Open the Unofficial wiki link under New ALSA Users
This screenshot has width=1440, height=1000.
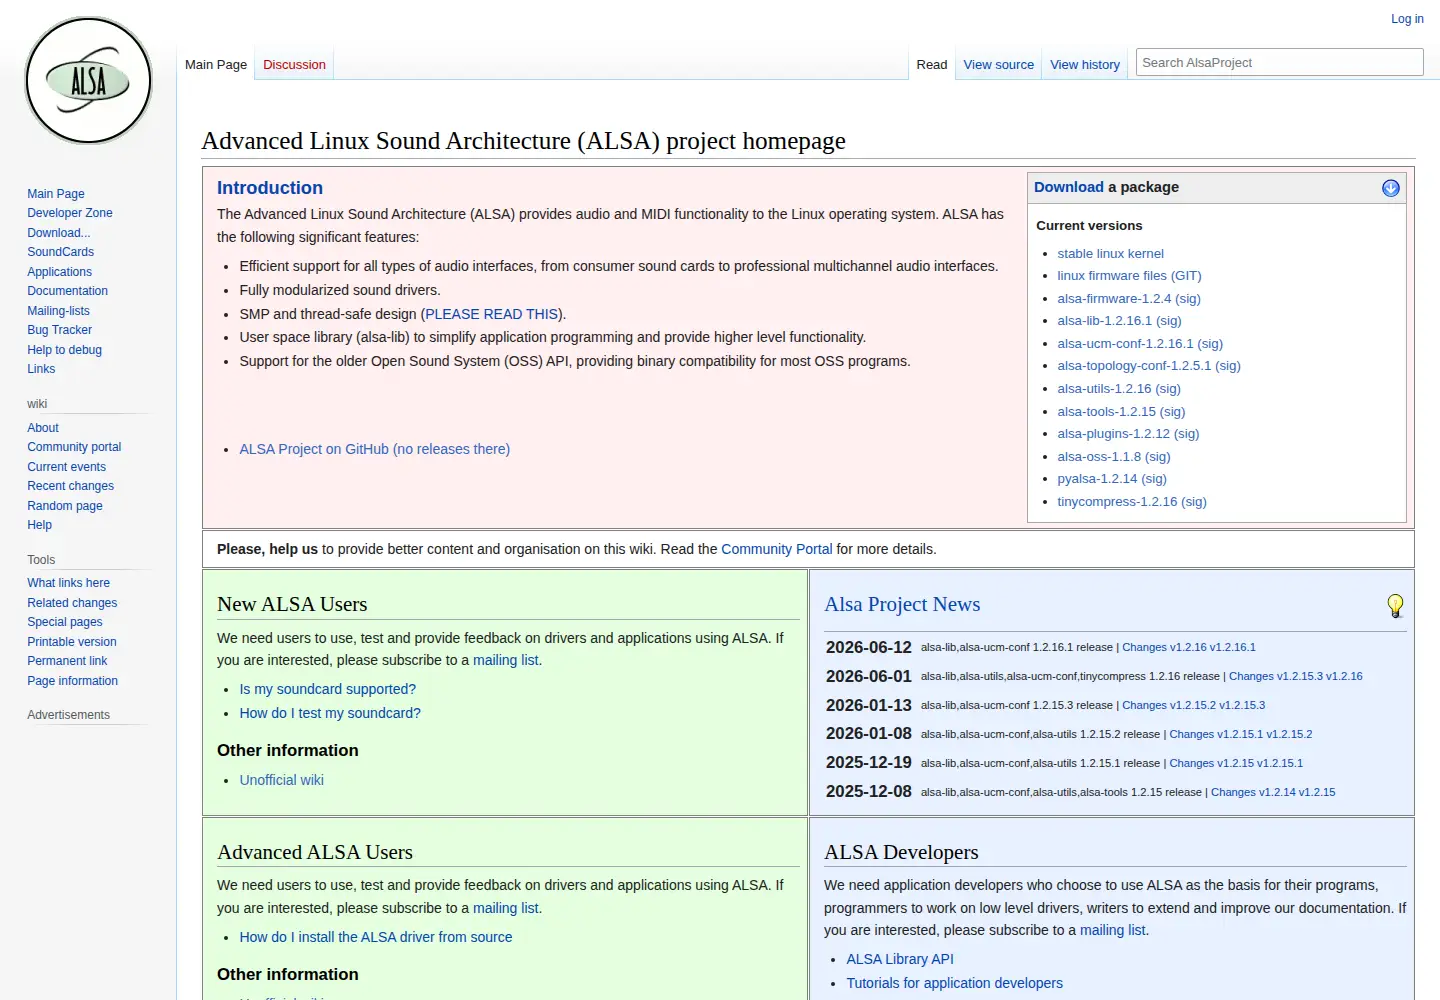(x=282, y=780)
